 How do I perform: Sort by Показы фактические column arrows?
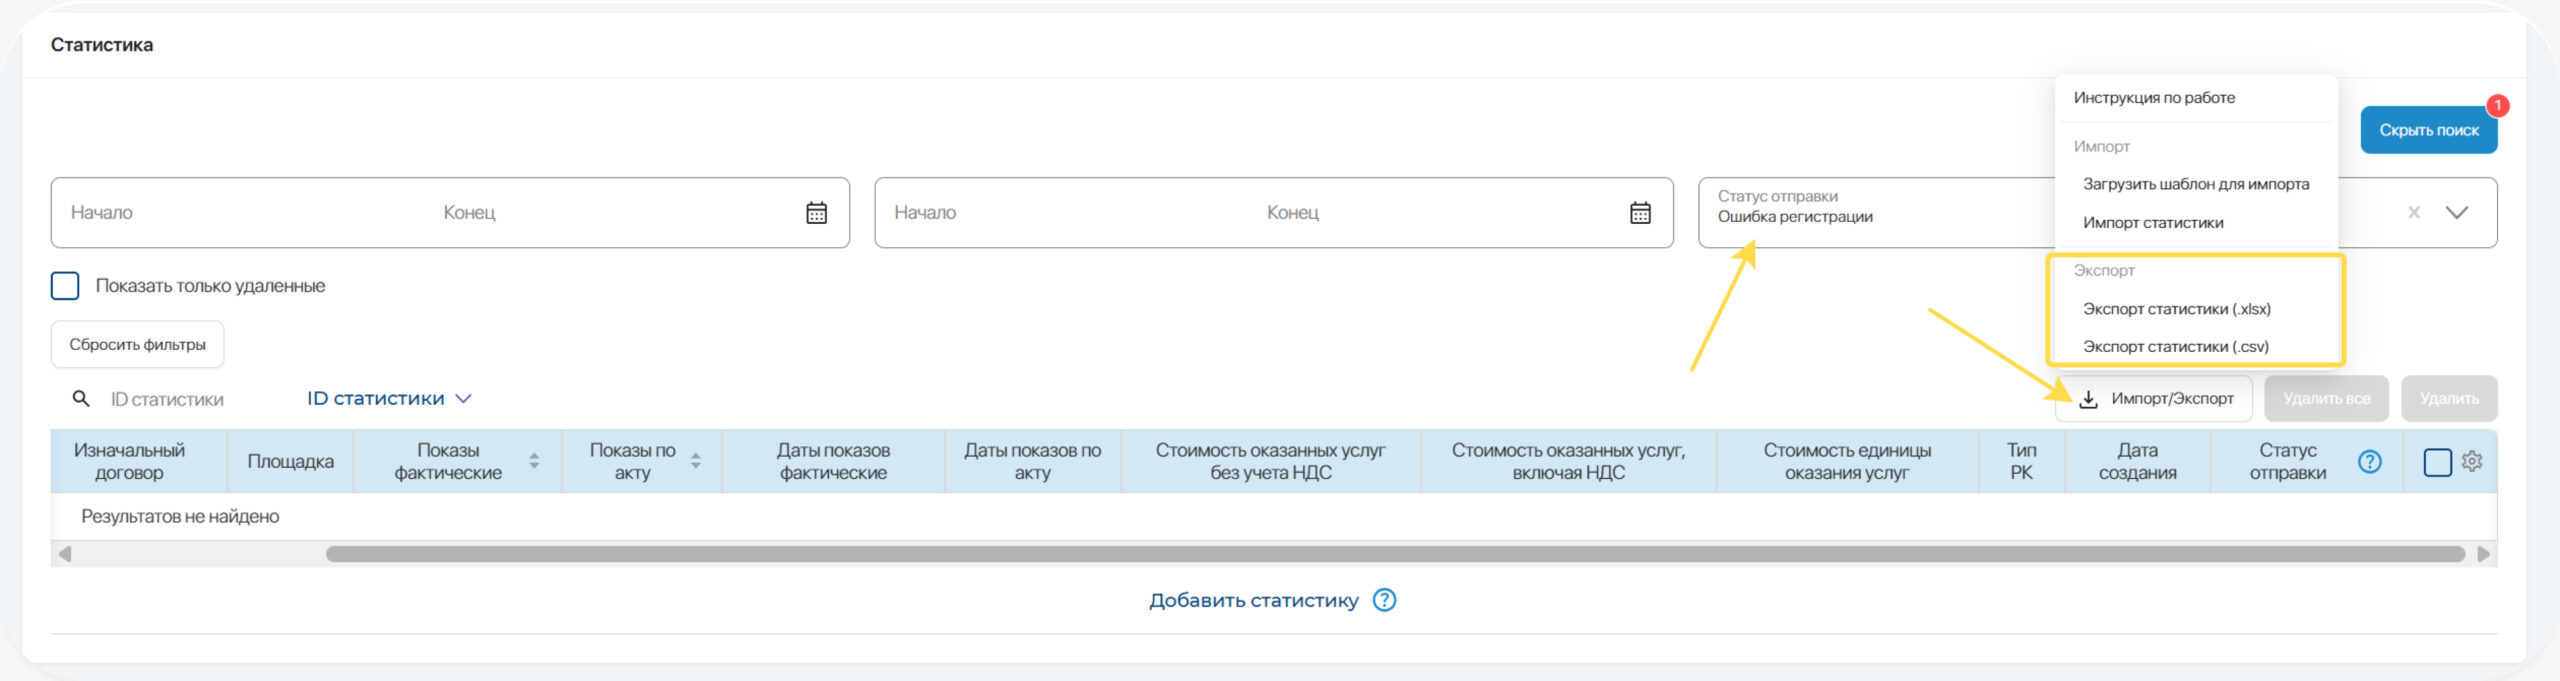(x=534, y=461)
